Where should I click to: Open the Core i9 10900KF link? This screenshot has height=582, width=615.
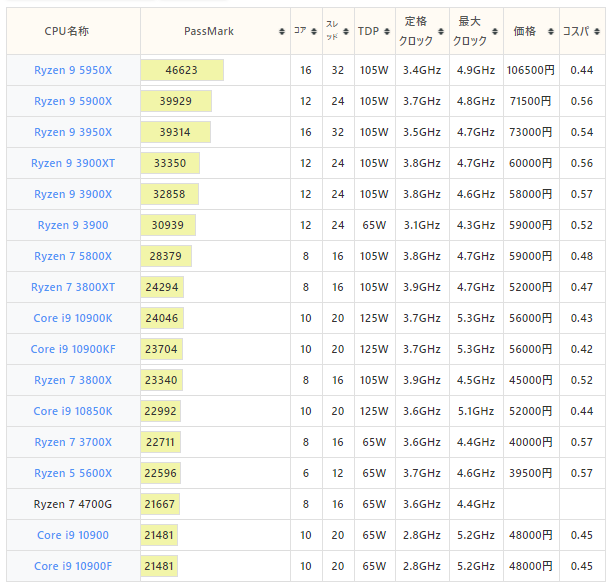(x=73, y=349)
